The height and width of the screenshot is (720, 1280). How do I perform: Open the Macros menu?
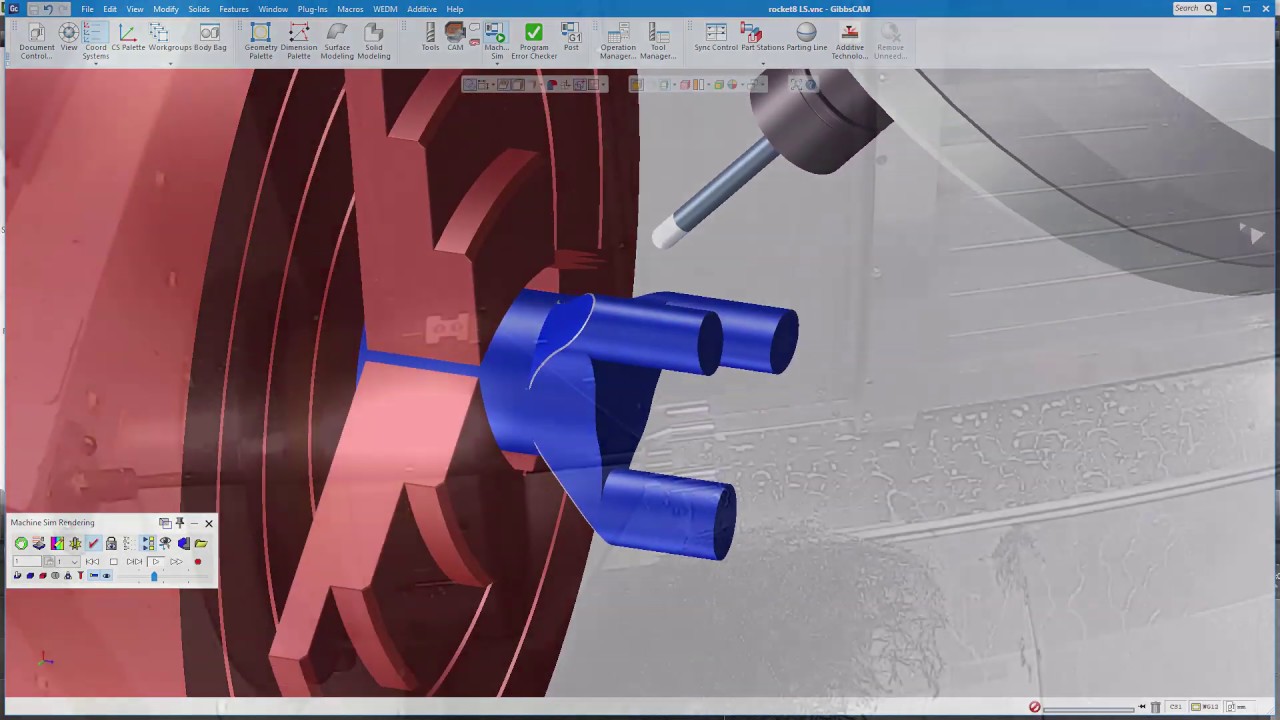pyautogui.click(x=350, y=9)
